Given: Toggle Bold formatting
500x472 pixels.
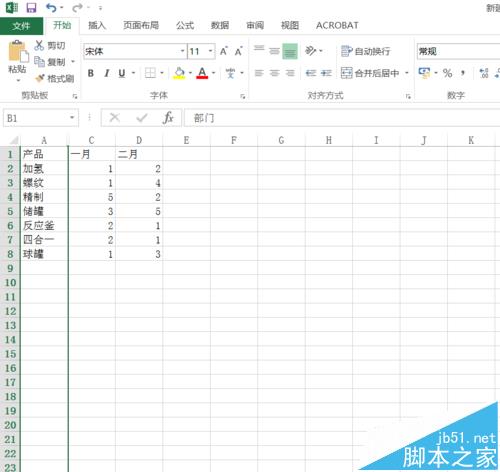Looking at the screenshot, I should [x=91, y=73].
